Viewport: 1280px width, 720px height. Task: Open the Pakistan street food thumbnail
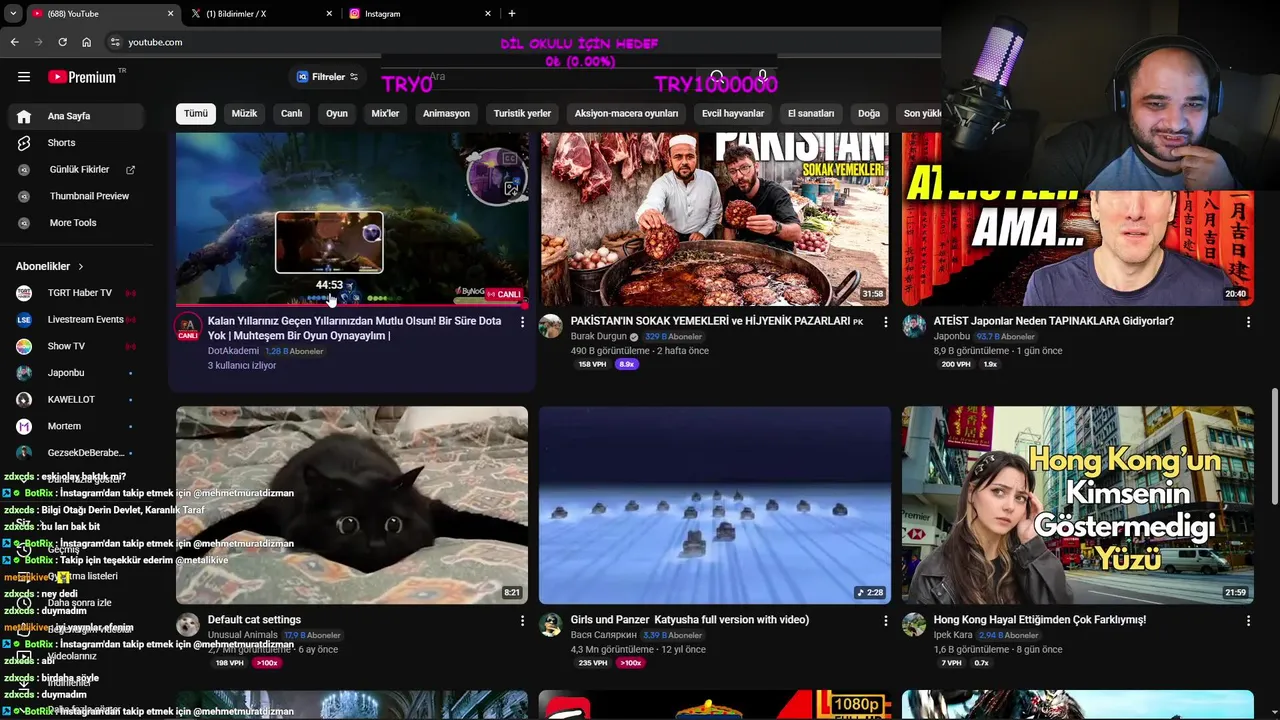tap(714, 219)
